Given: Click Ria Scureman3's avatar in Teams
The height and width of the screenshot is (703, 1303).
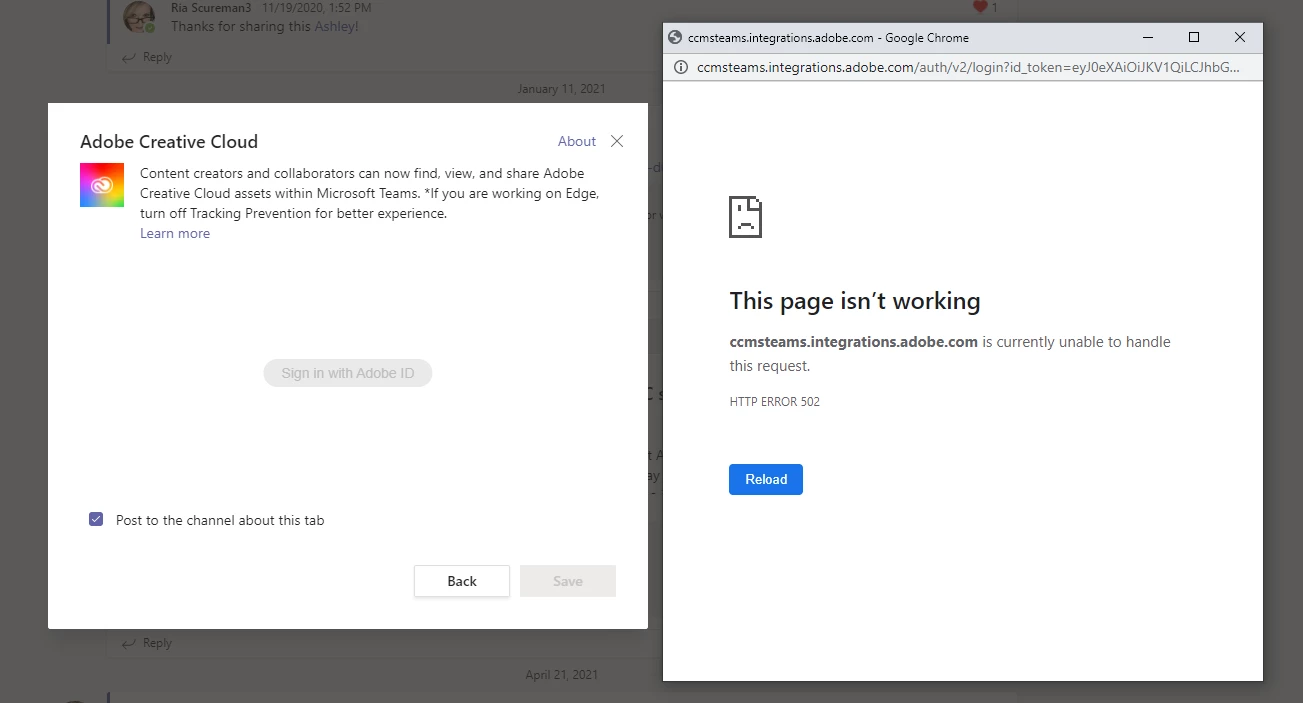Looking at the screenshot, I should click(x=140, y=17).
